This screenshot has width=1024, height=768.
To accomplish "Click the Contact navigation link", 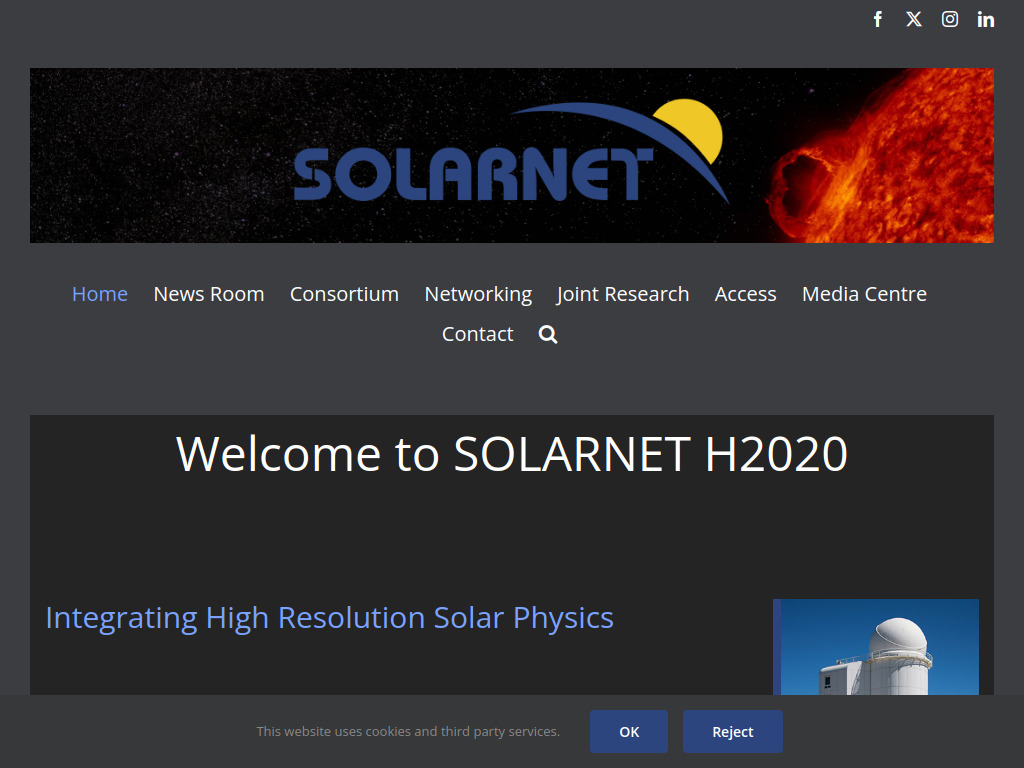I will click(x=477, y=334).
